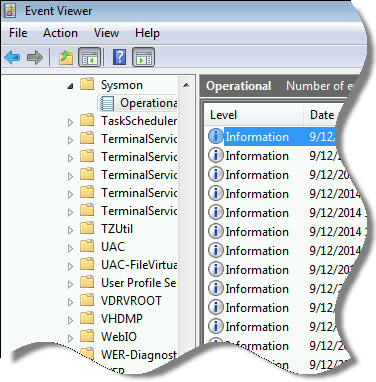Click the Event Viewer title bar icon
The height and width of the screenshot is (382, 376).
coord(10,10)
